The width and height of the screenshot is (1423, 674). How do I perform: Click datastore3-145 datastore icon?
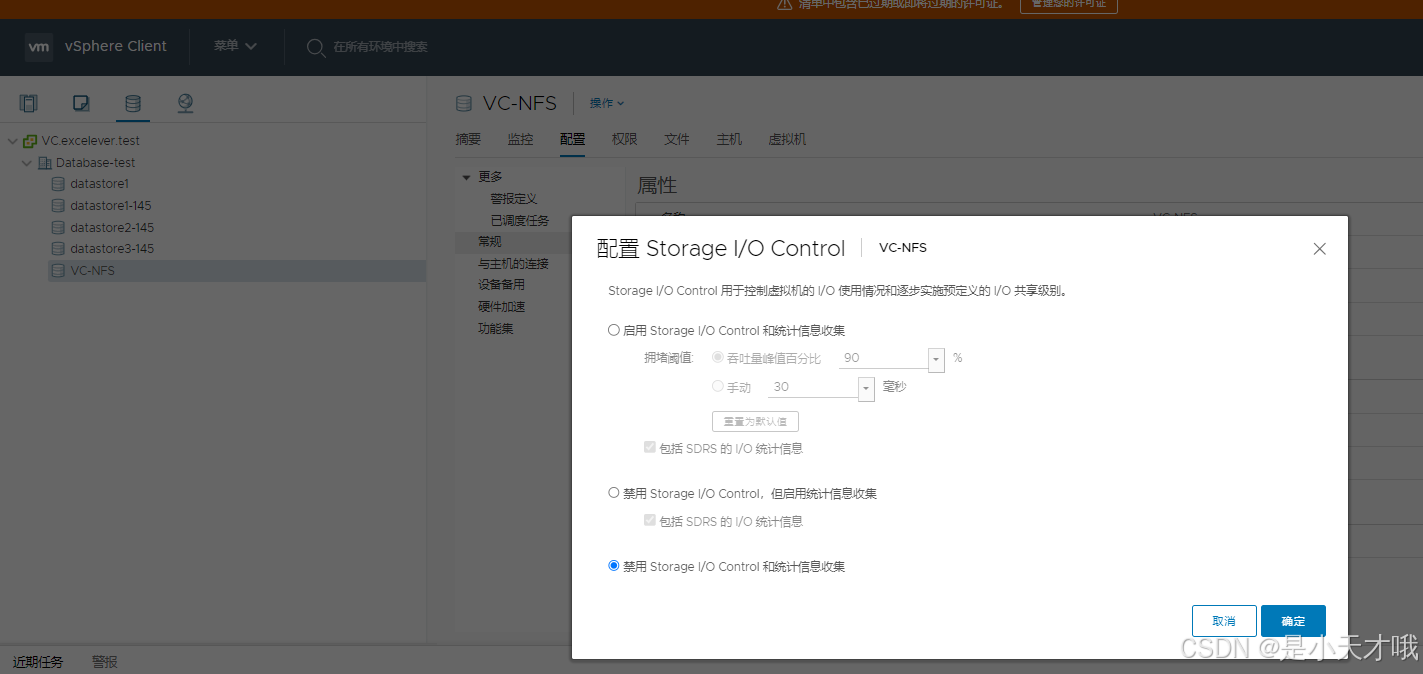point(58,249)
